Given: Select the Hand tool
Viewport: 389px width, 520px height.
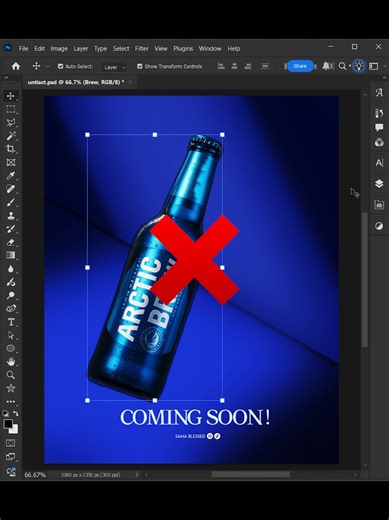Looking at the screenshot, I should point(11,362).
